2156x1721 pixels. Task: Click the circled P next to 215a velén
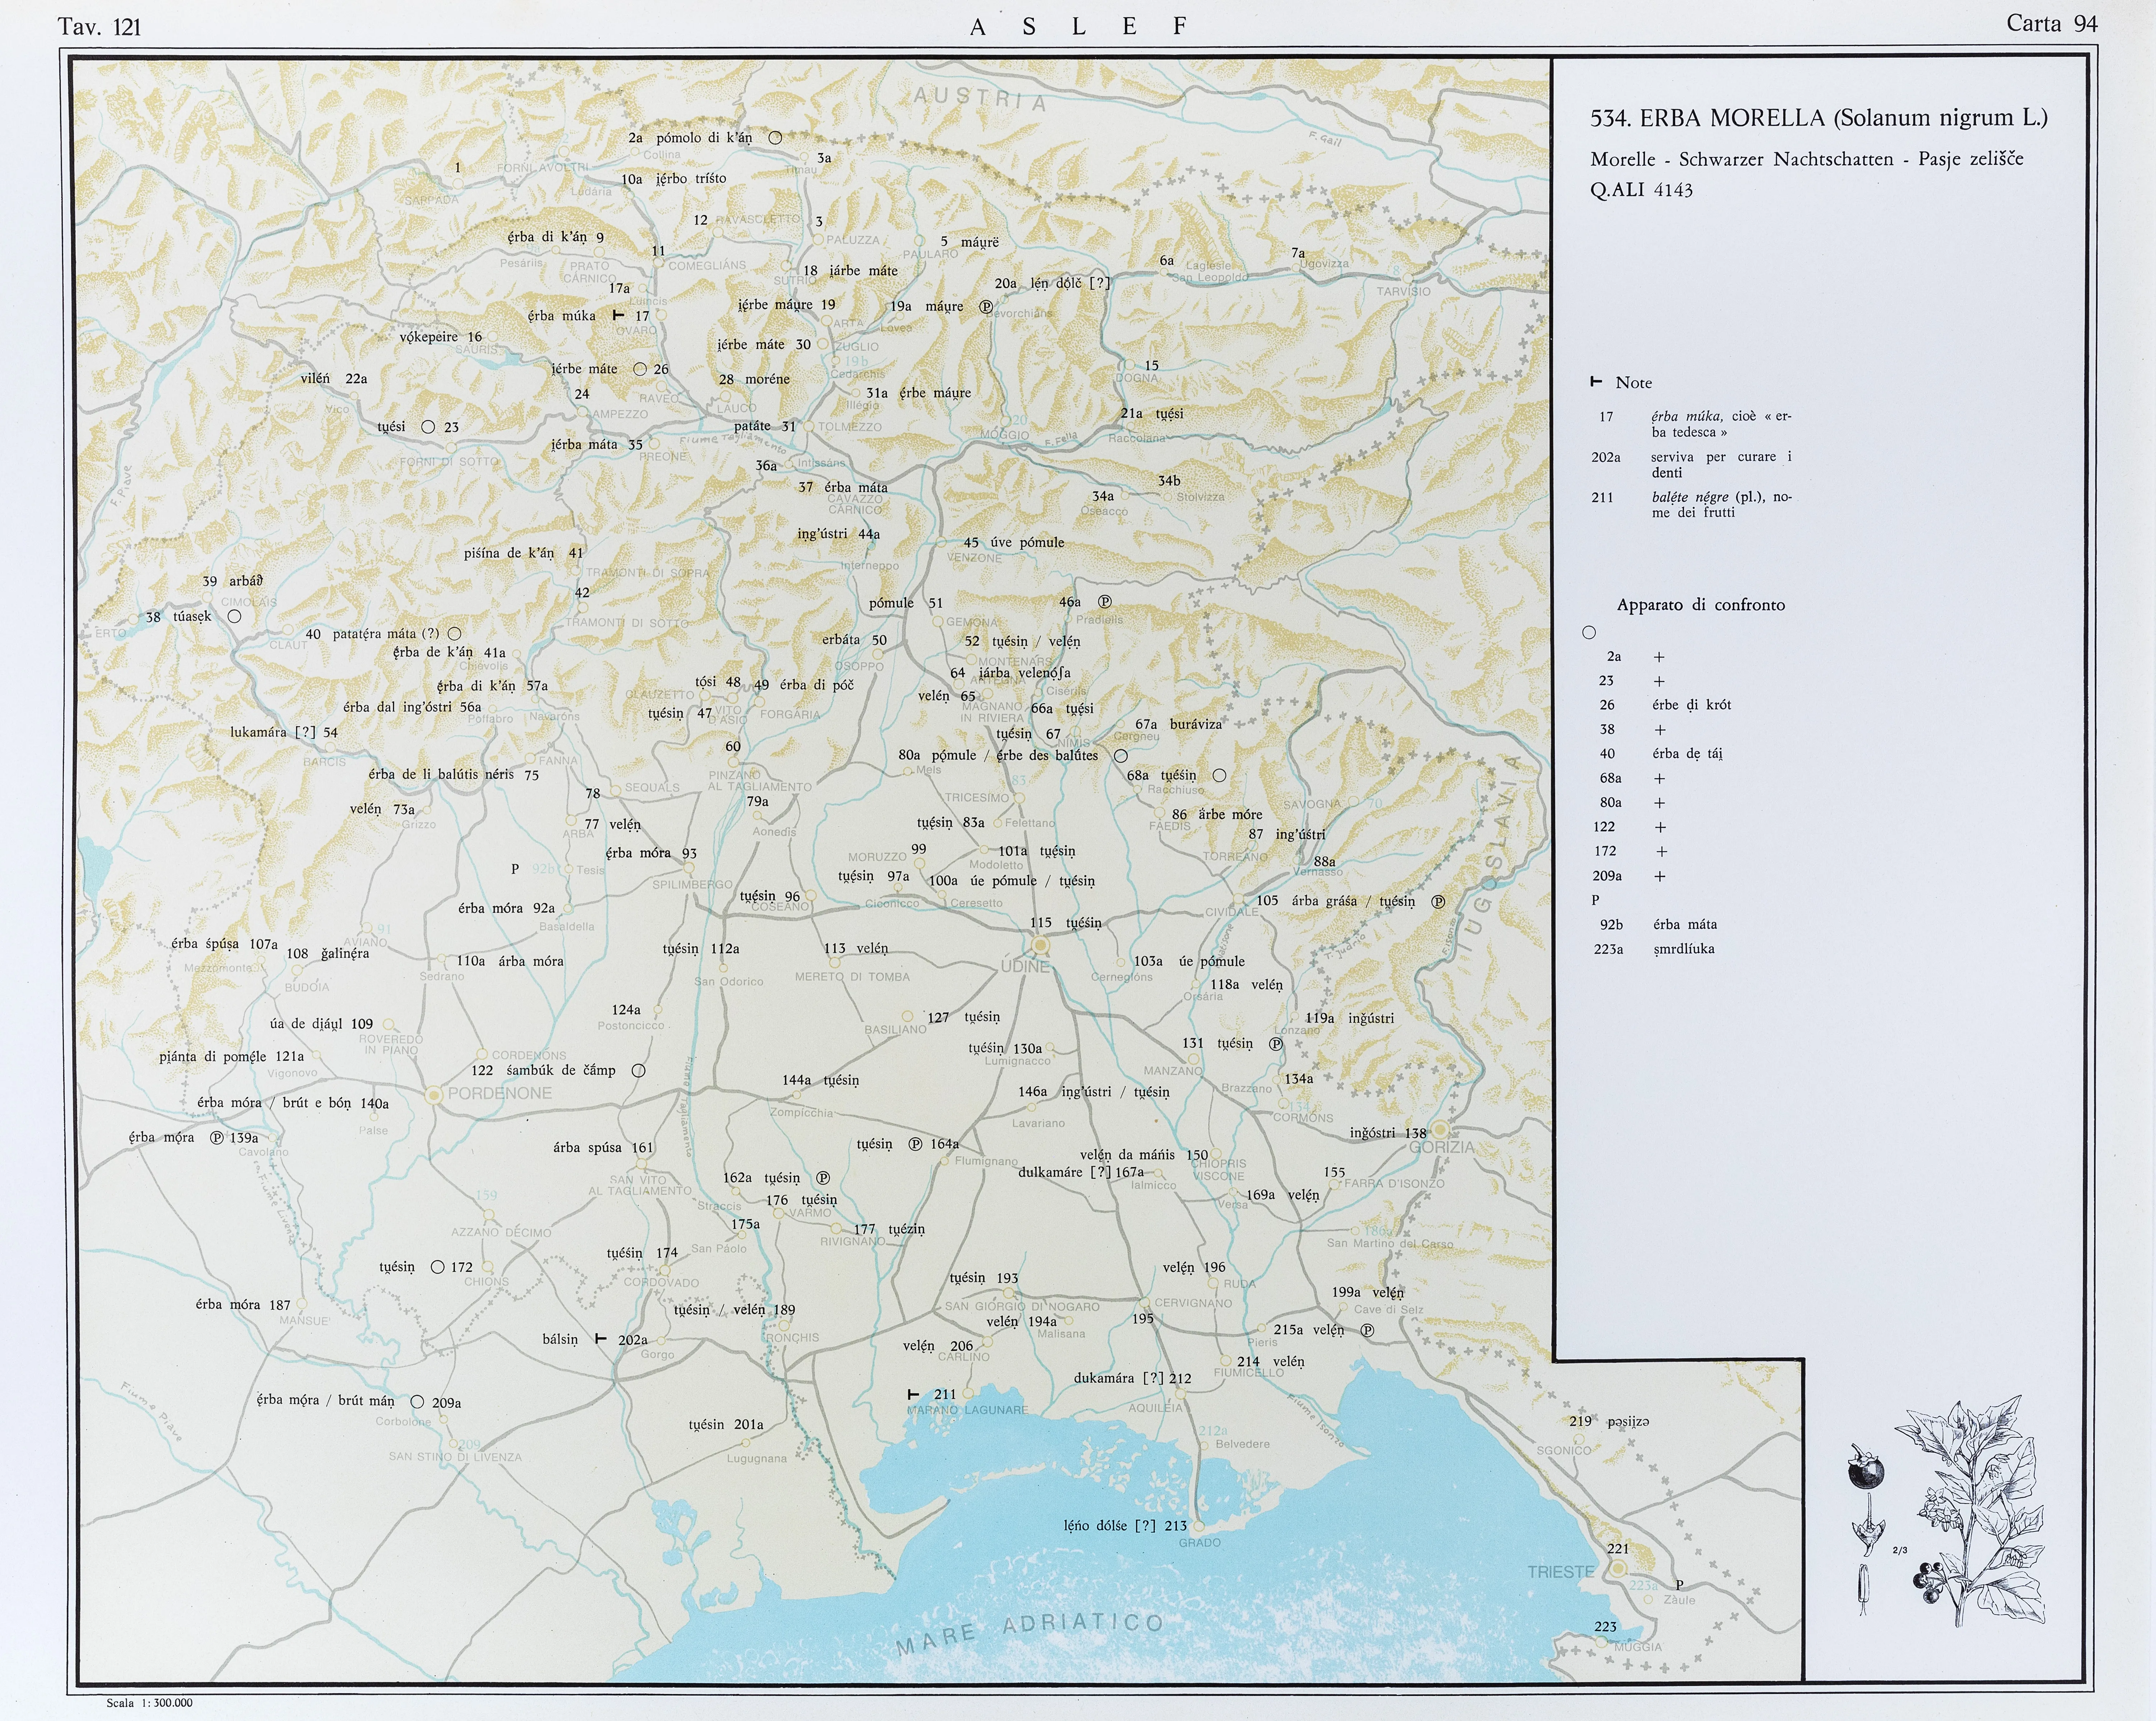(x=1367, y=1330)
